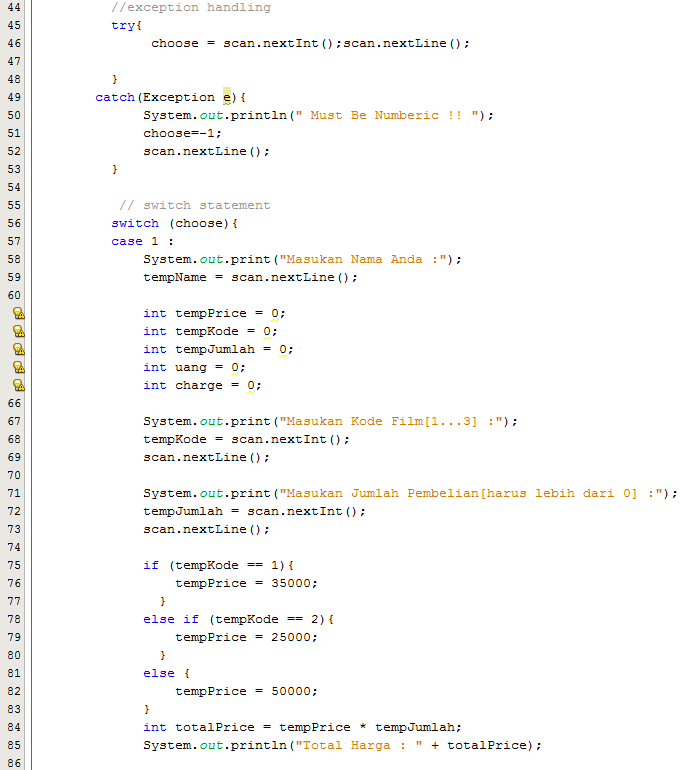Click "totalPrice" in the int declaration
Image resolution: width=680 pixels, height=770 pixels.
pos(215,727)
